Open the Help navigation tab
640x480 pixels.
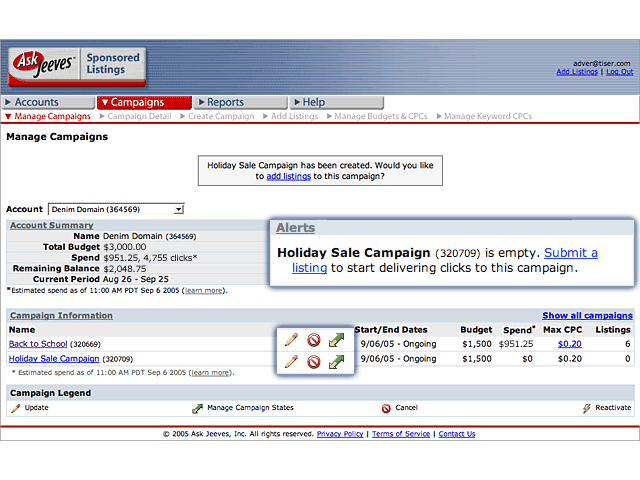click(337, 102)
